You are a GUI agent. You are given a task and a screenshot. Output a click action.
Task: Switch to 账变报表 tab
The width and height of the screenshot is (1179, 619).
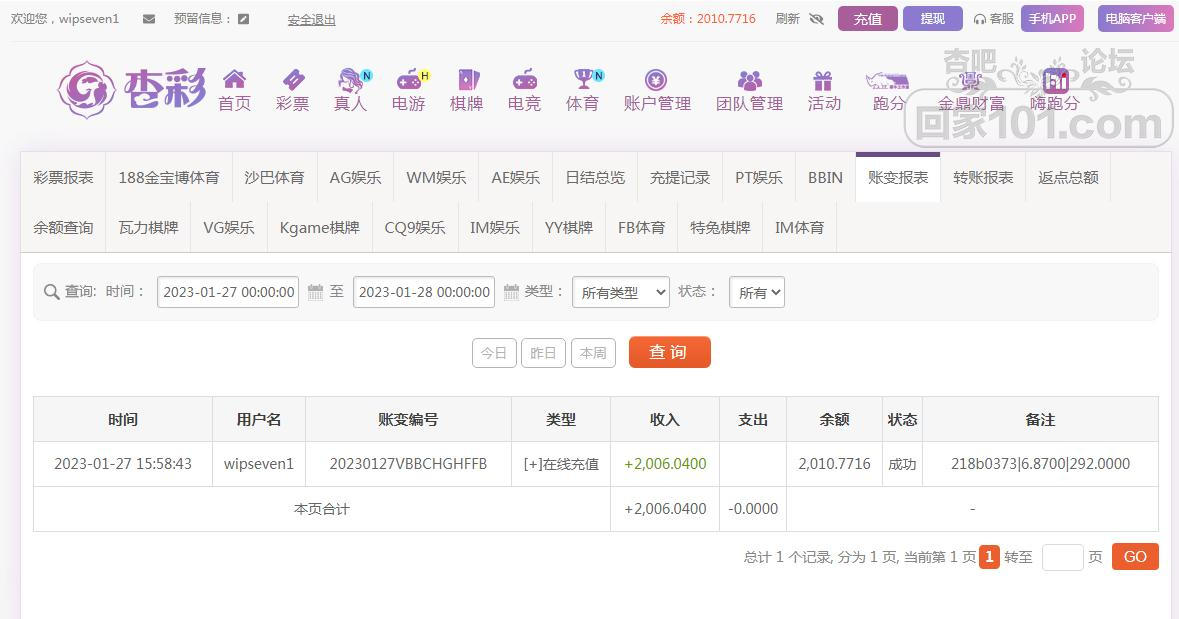point(898,178)
